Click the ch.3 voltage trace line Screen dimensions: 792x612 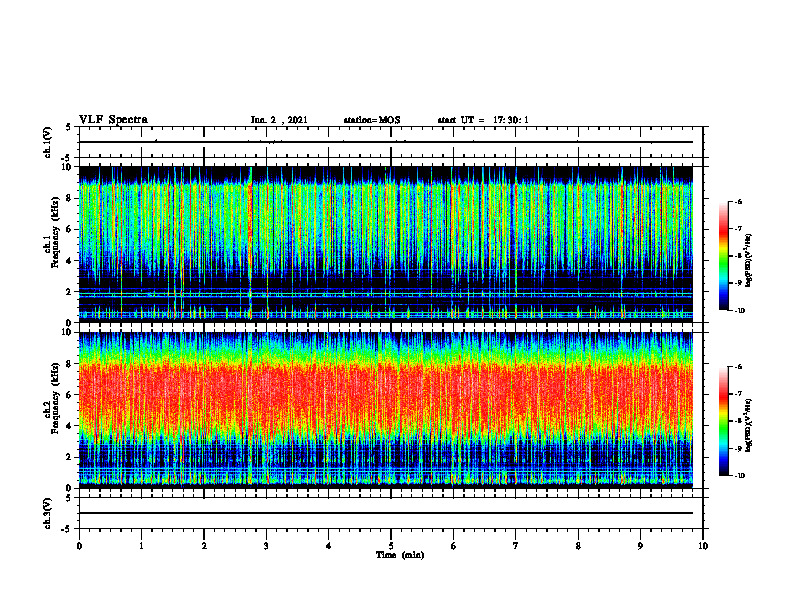coord(385,513)
